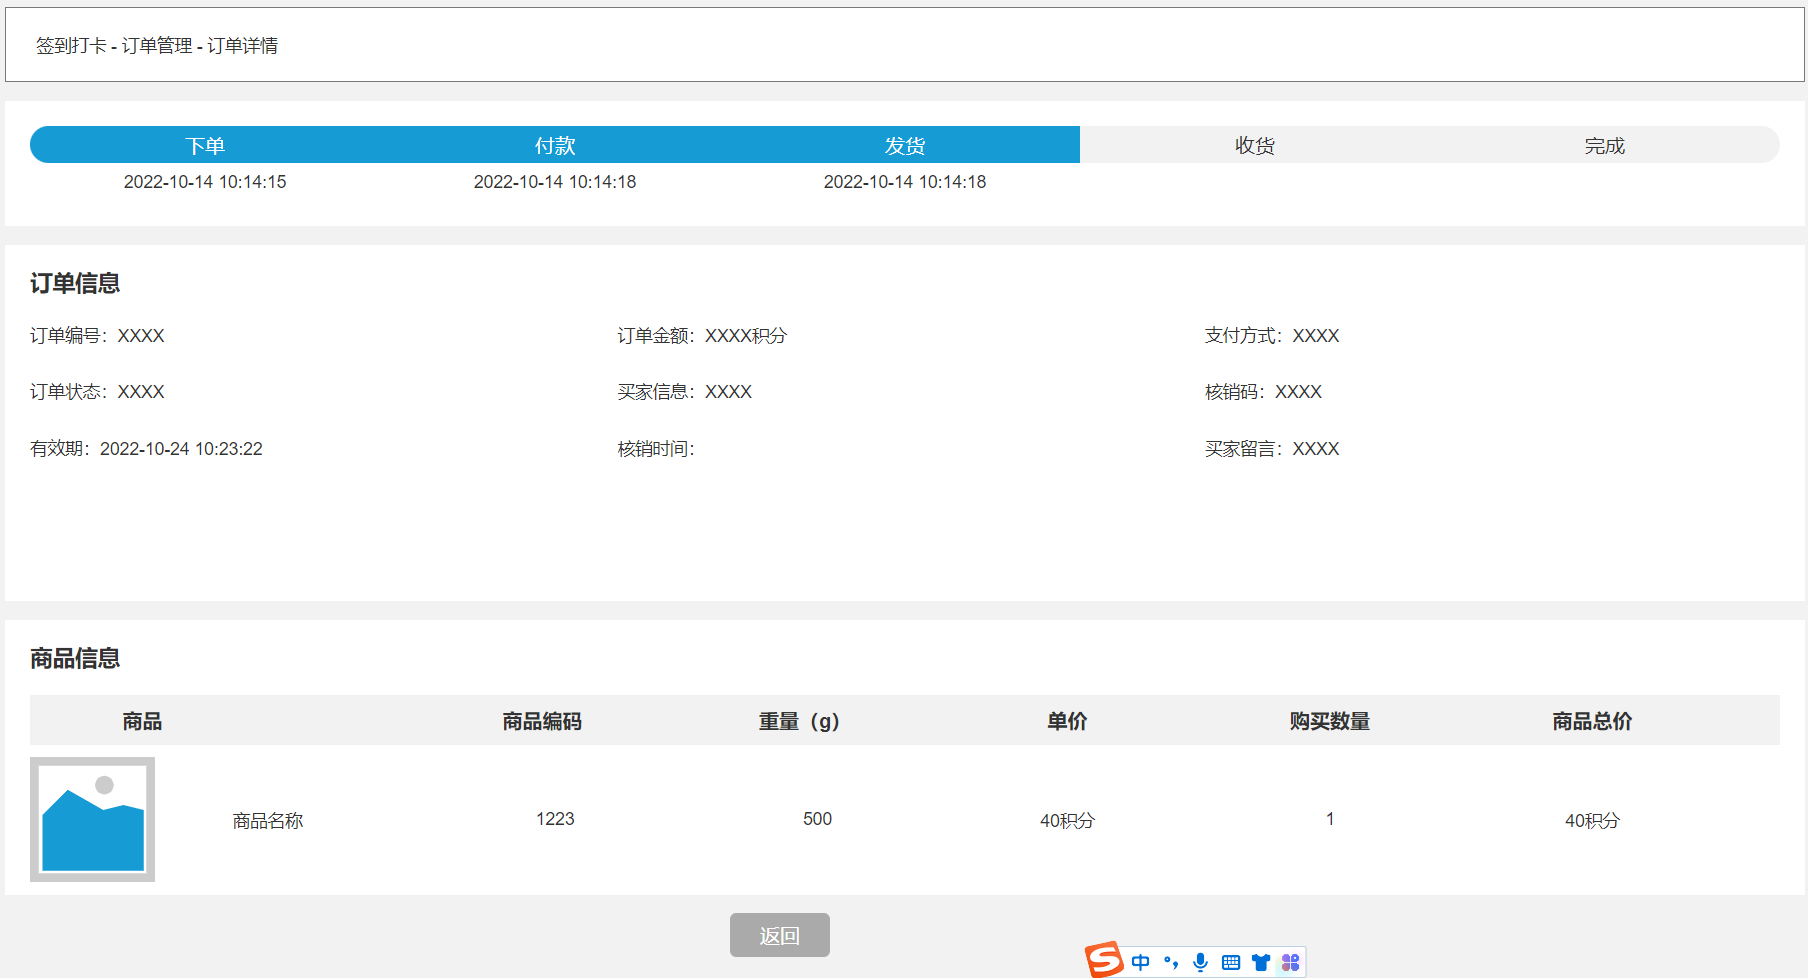Click the 买家信息: XXXX field
This screenshot has height=978, width=1808.
685,392
